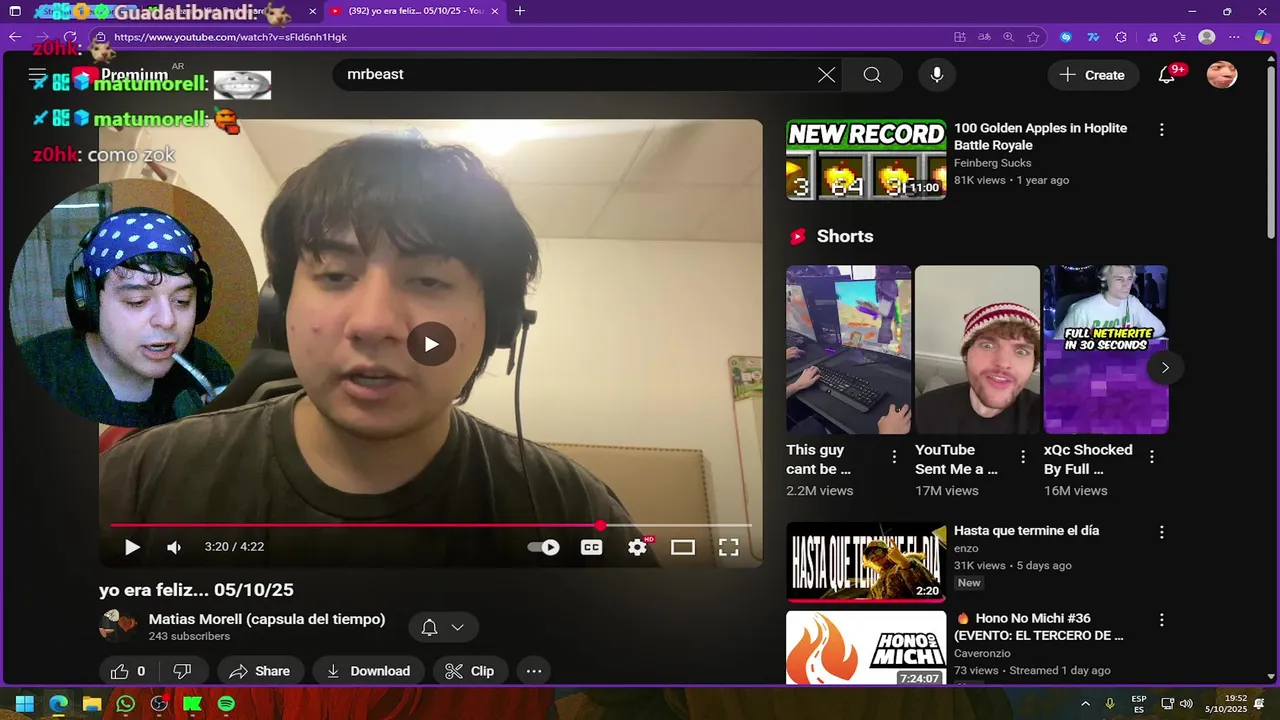Clear the search box with the X icon
This screenshot has height=720, width=1280.
point(826,75)
